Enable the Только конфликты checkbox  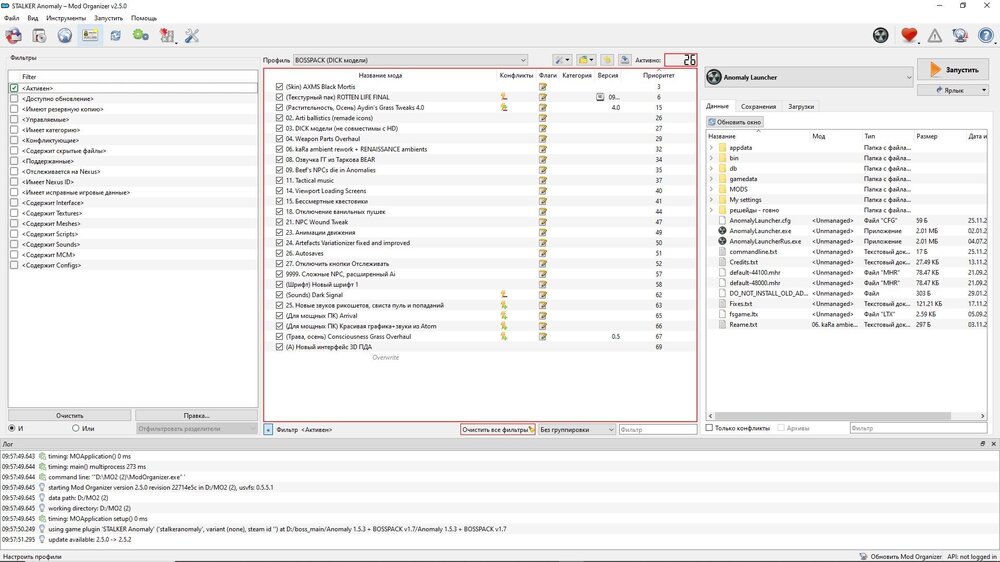click(710, 428)
